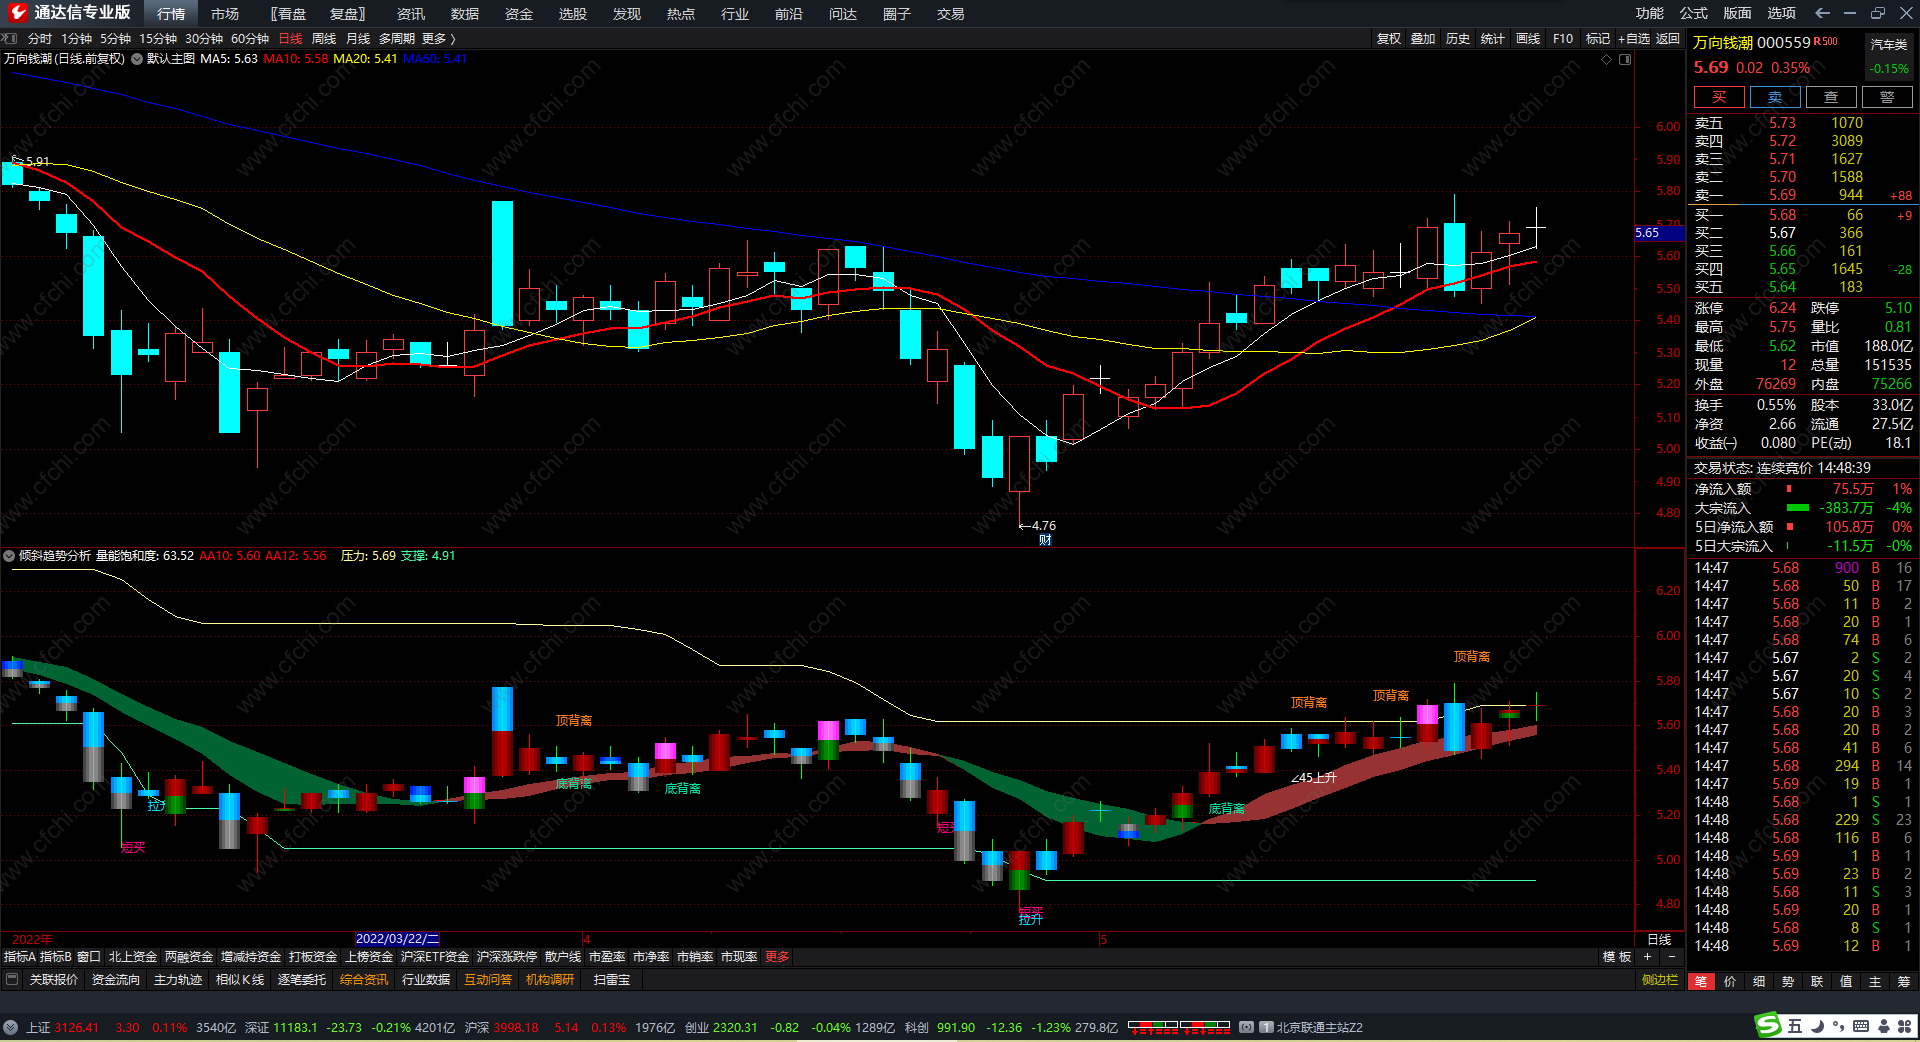Click the F10 company info button
This screenshot has height=1042, width=1920.
click(1563, 39)
